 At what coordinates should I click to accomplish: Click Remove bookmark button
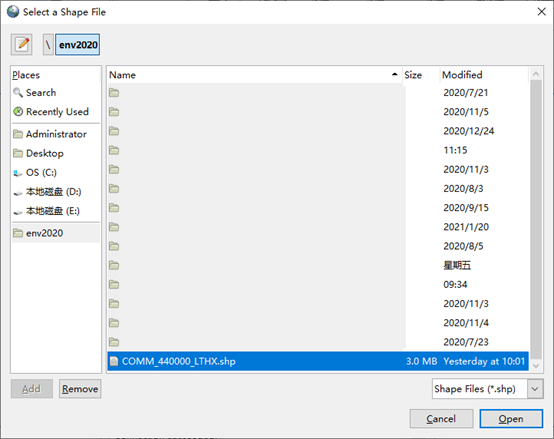pyautogui.click(x=80, y=389)
